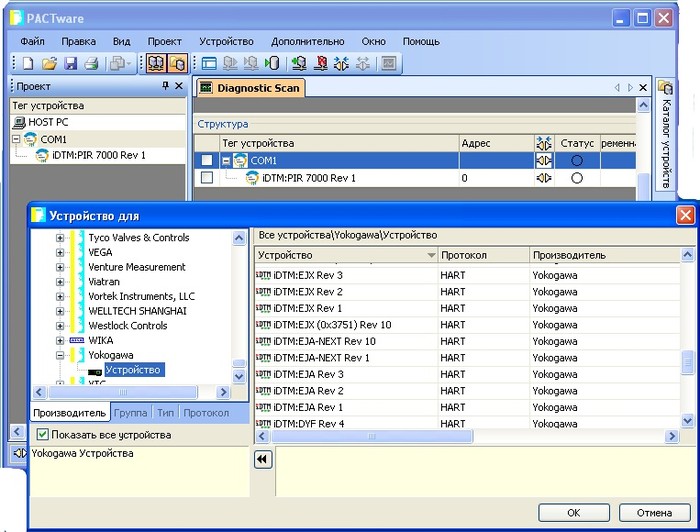Pin the Проект panel
Image resolution: width=700 pixels, height=532 pixels.
(x=166, y=86)
